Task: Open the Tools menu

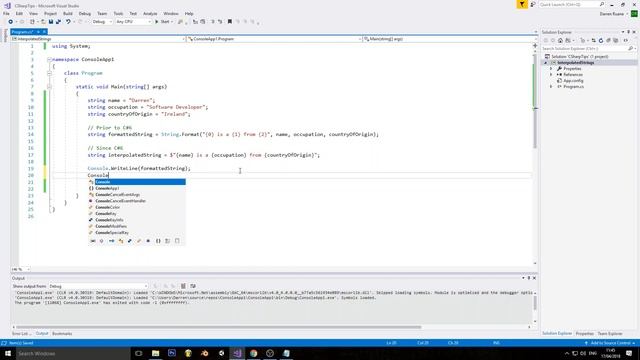Action: pyautogui.click(x=118, y=13)
